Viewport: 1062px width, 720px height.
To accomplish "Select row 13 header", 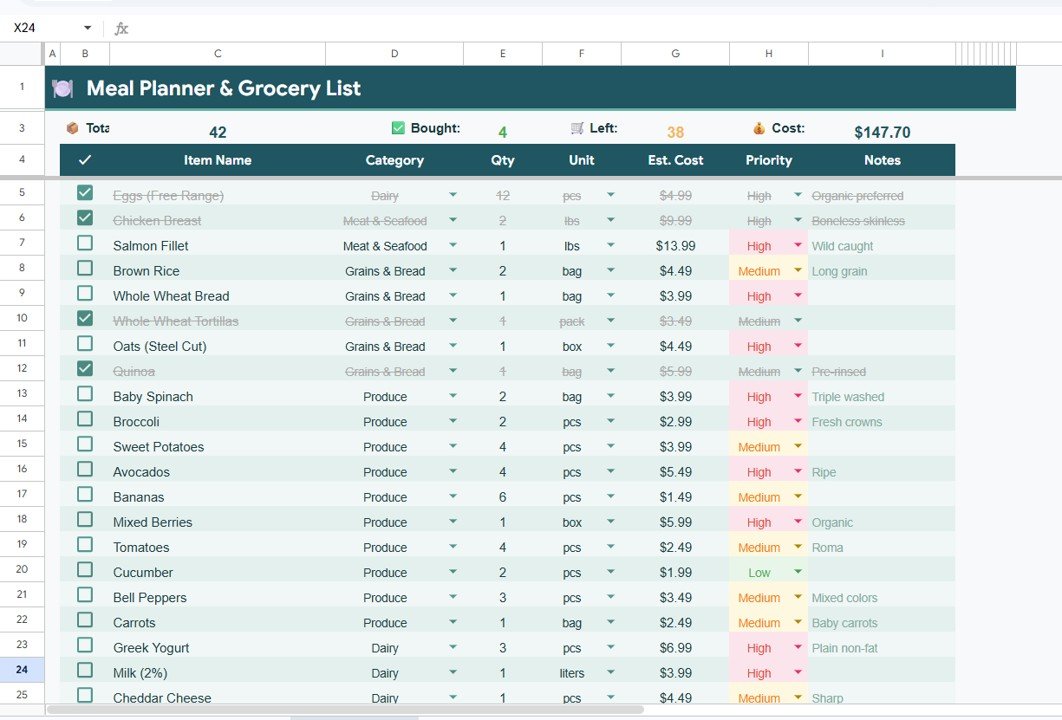I will (x=22, y=393).
